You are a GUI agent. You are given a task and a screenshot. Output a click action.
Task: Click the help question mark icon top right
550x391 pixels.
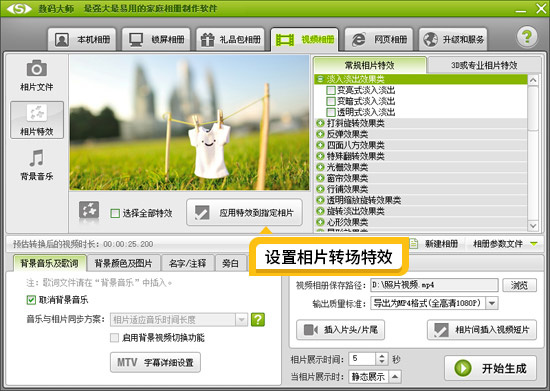(526, 37)
